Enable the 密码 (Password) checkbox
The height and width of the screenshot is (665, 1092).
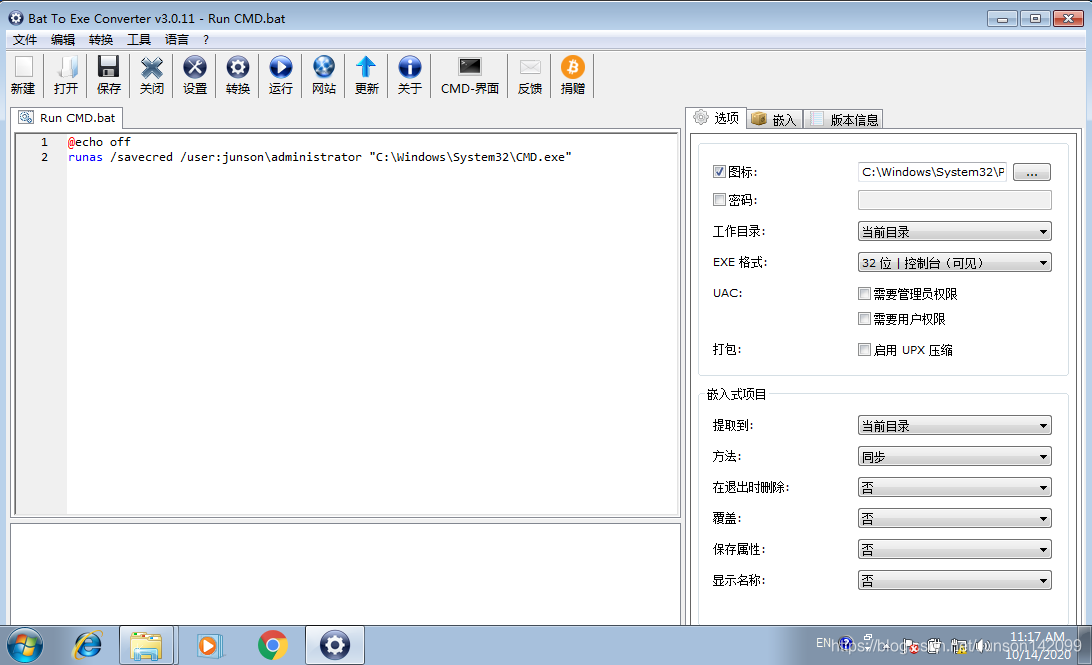coord(719,200)
